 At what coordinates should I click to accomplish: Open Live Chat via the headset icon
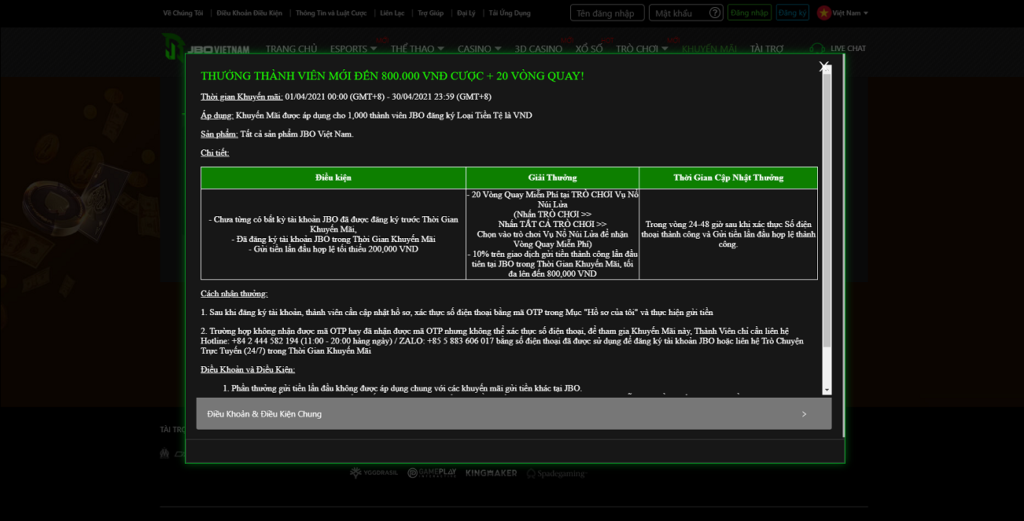[818, 48]
